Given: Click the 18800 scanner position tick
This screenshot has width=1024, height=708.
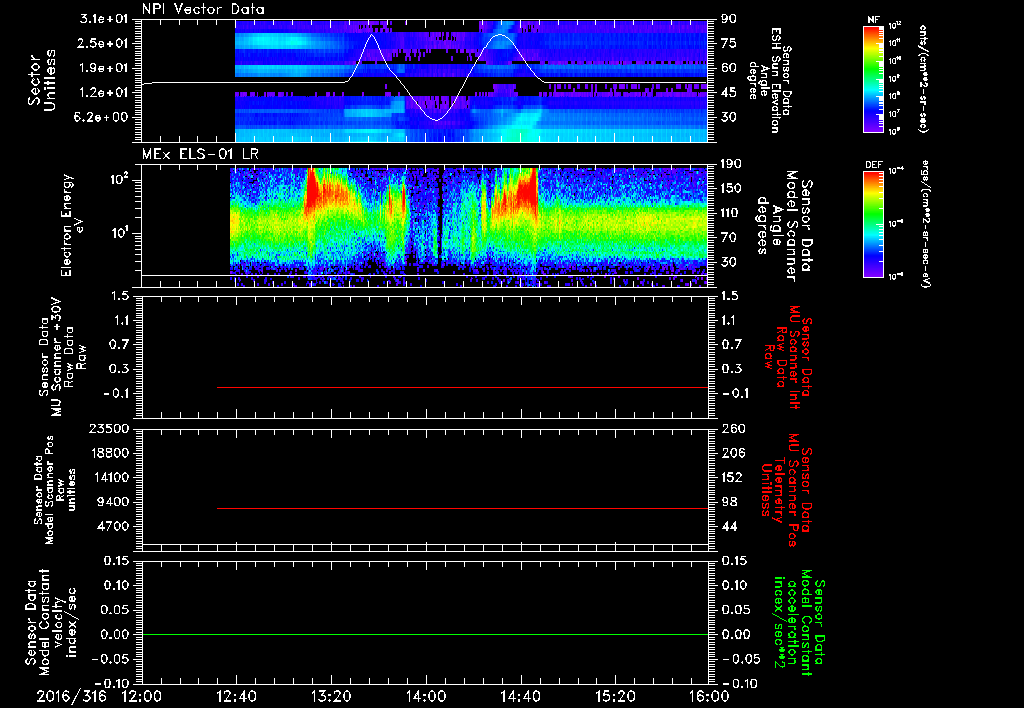Looking at the screenshot, I should coord(108,453).
